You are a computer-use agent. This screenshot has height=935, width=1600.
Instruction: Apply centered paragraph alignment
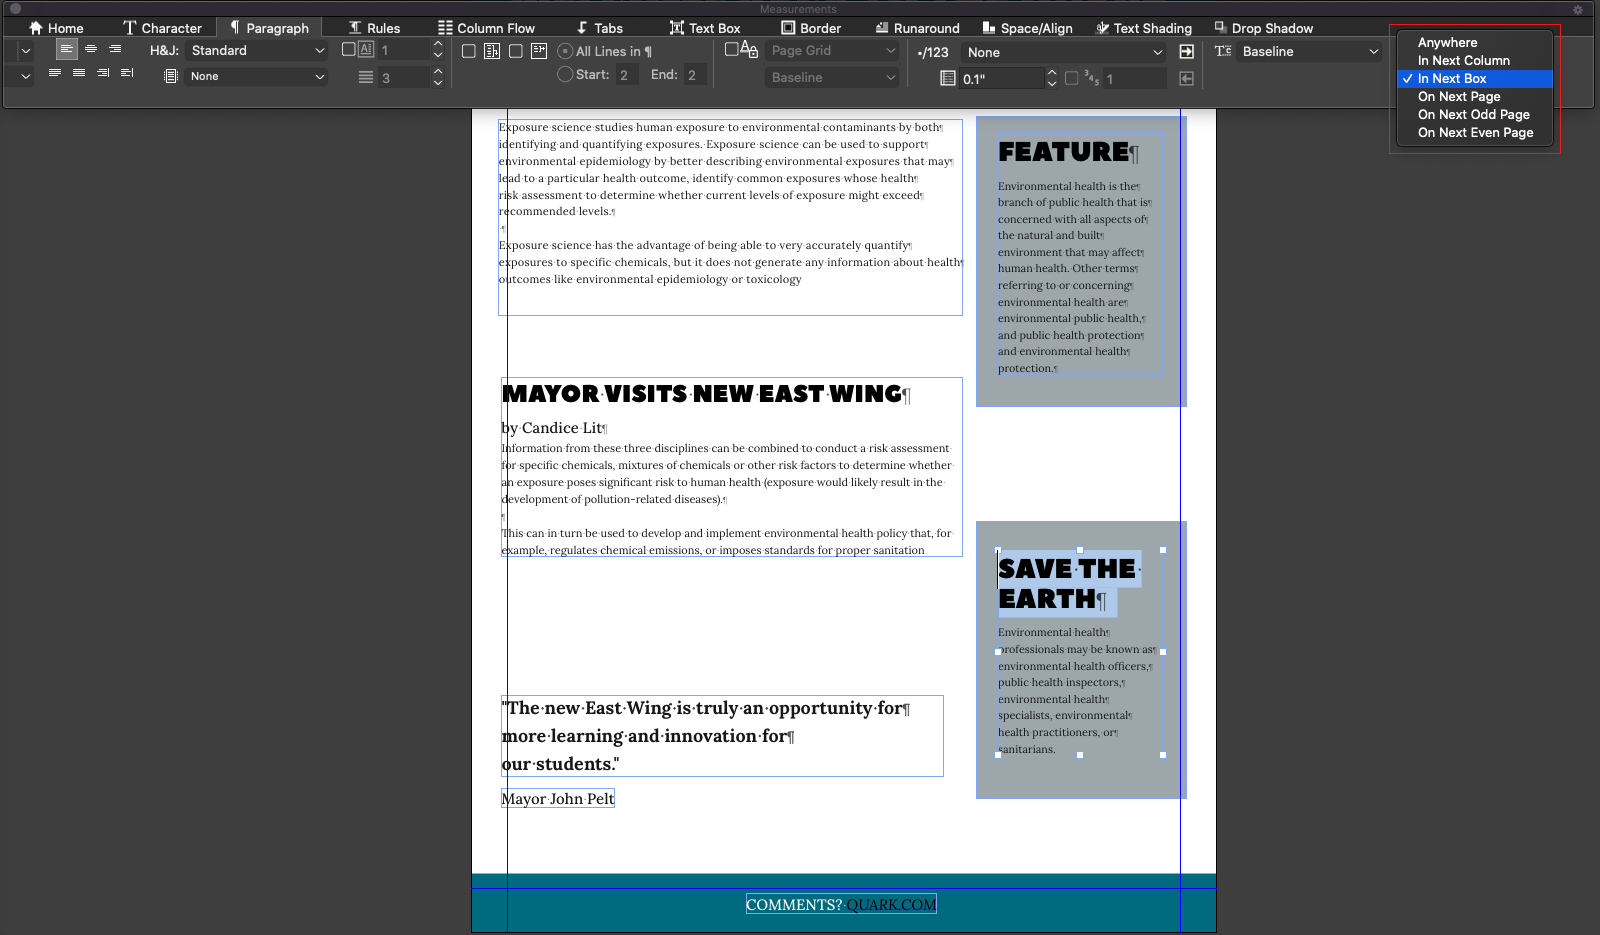pyautogui.click(x=91, y=49)
